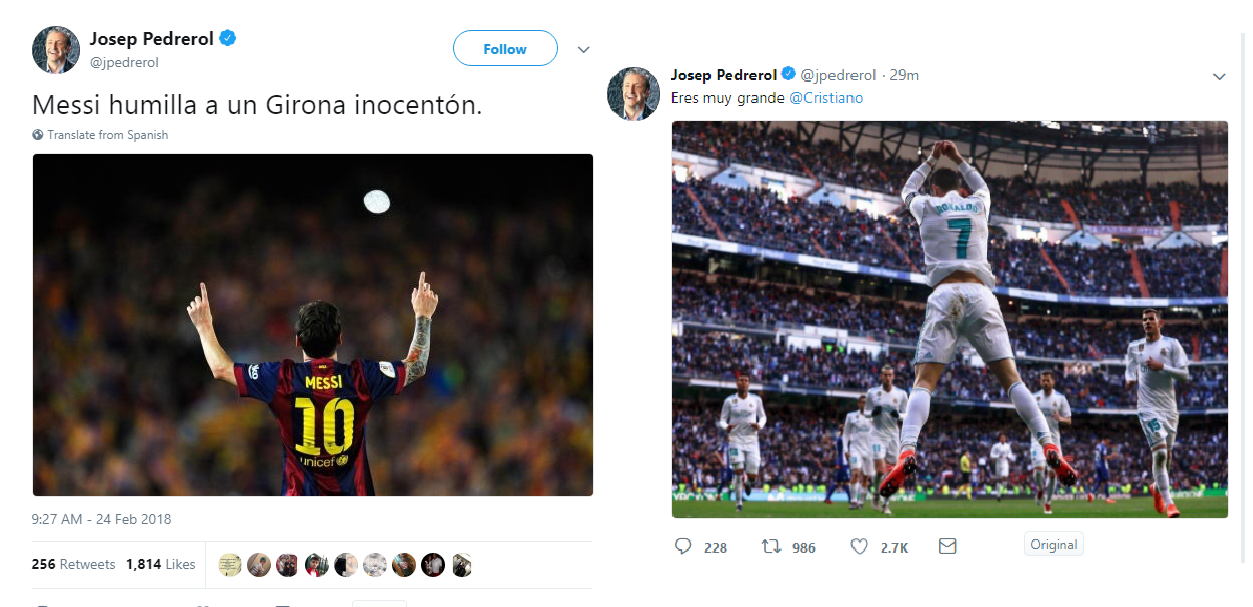The height and width of the screenshot is (607, 1253).
Task: Follow Josep Pedrerol
Action: pyautogui.click(x=505, y=49)
